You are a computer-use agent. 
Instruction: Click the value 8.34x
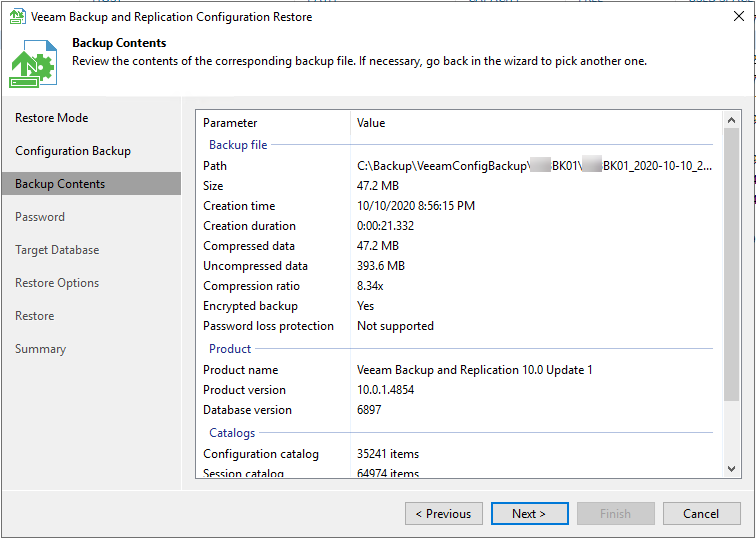pyautogui.click(x=370, y=286)
